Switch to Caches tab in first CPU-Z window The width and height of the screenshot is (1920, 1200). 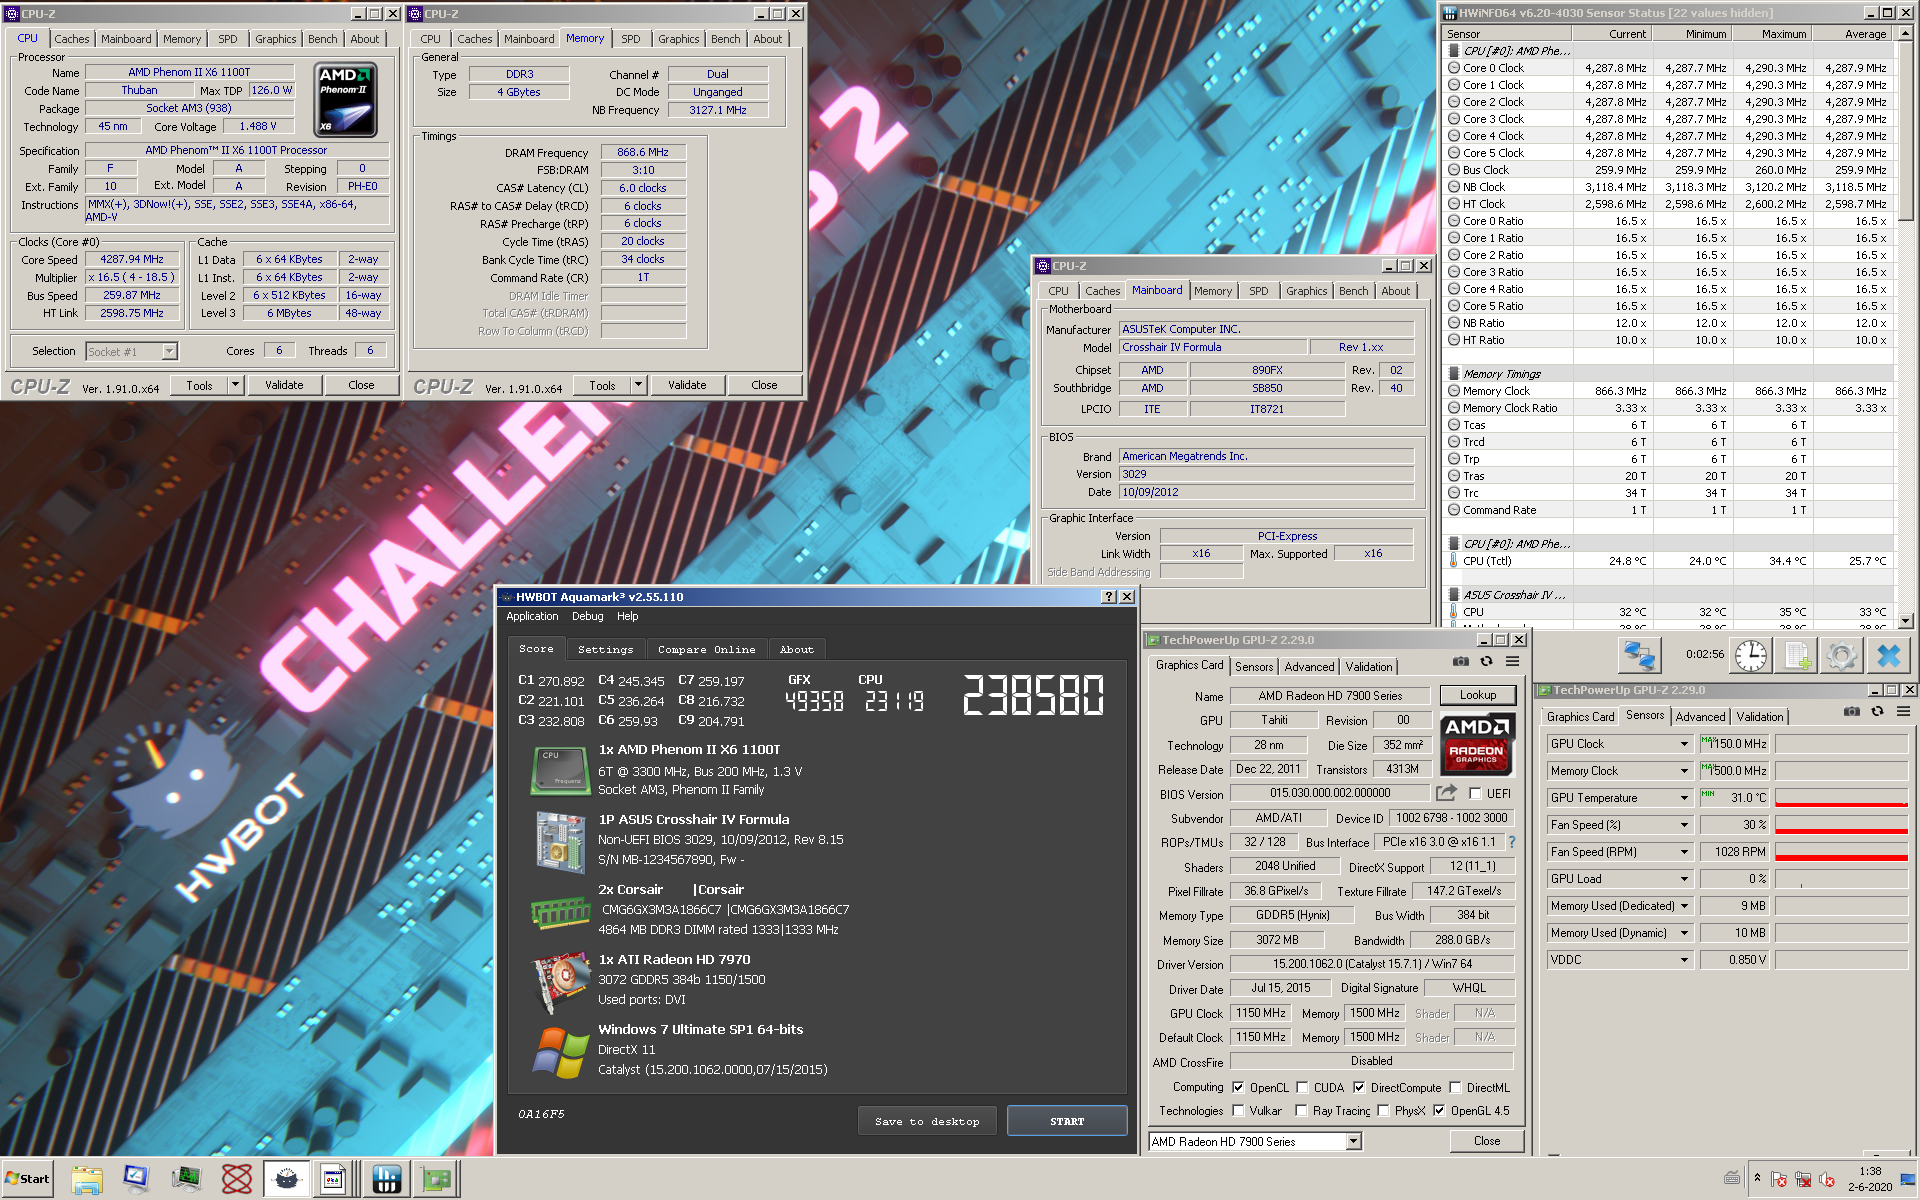pyautogui.click(x=72, y=39)
